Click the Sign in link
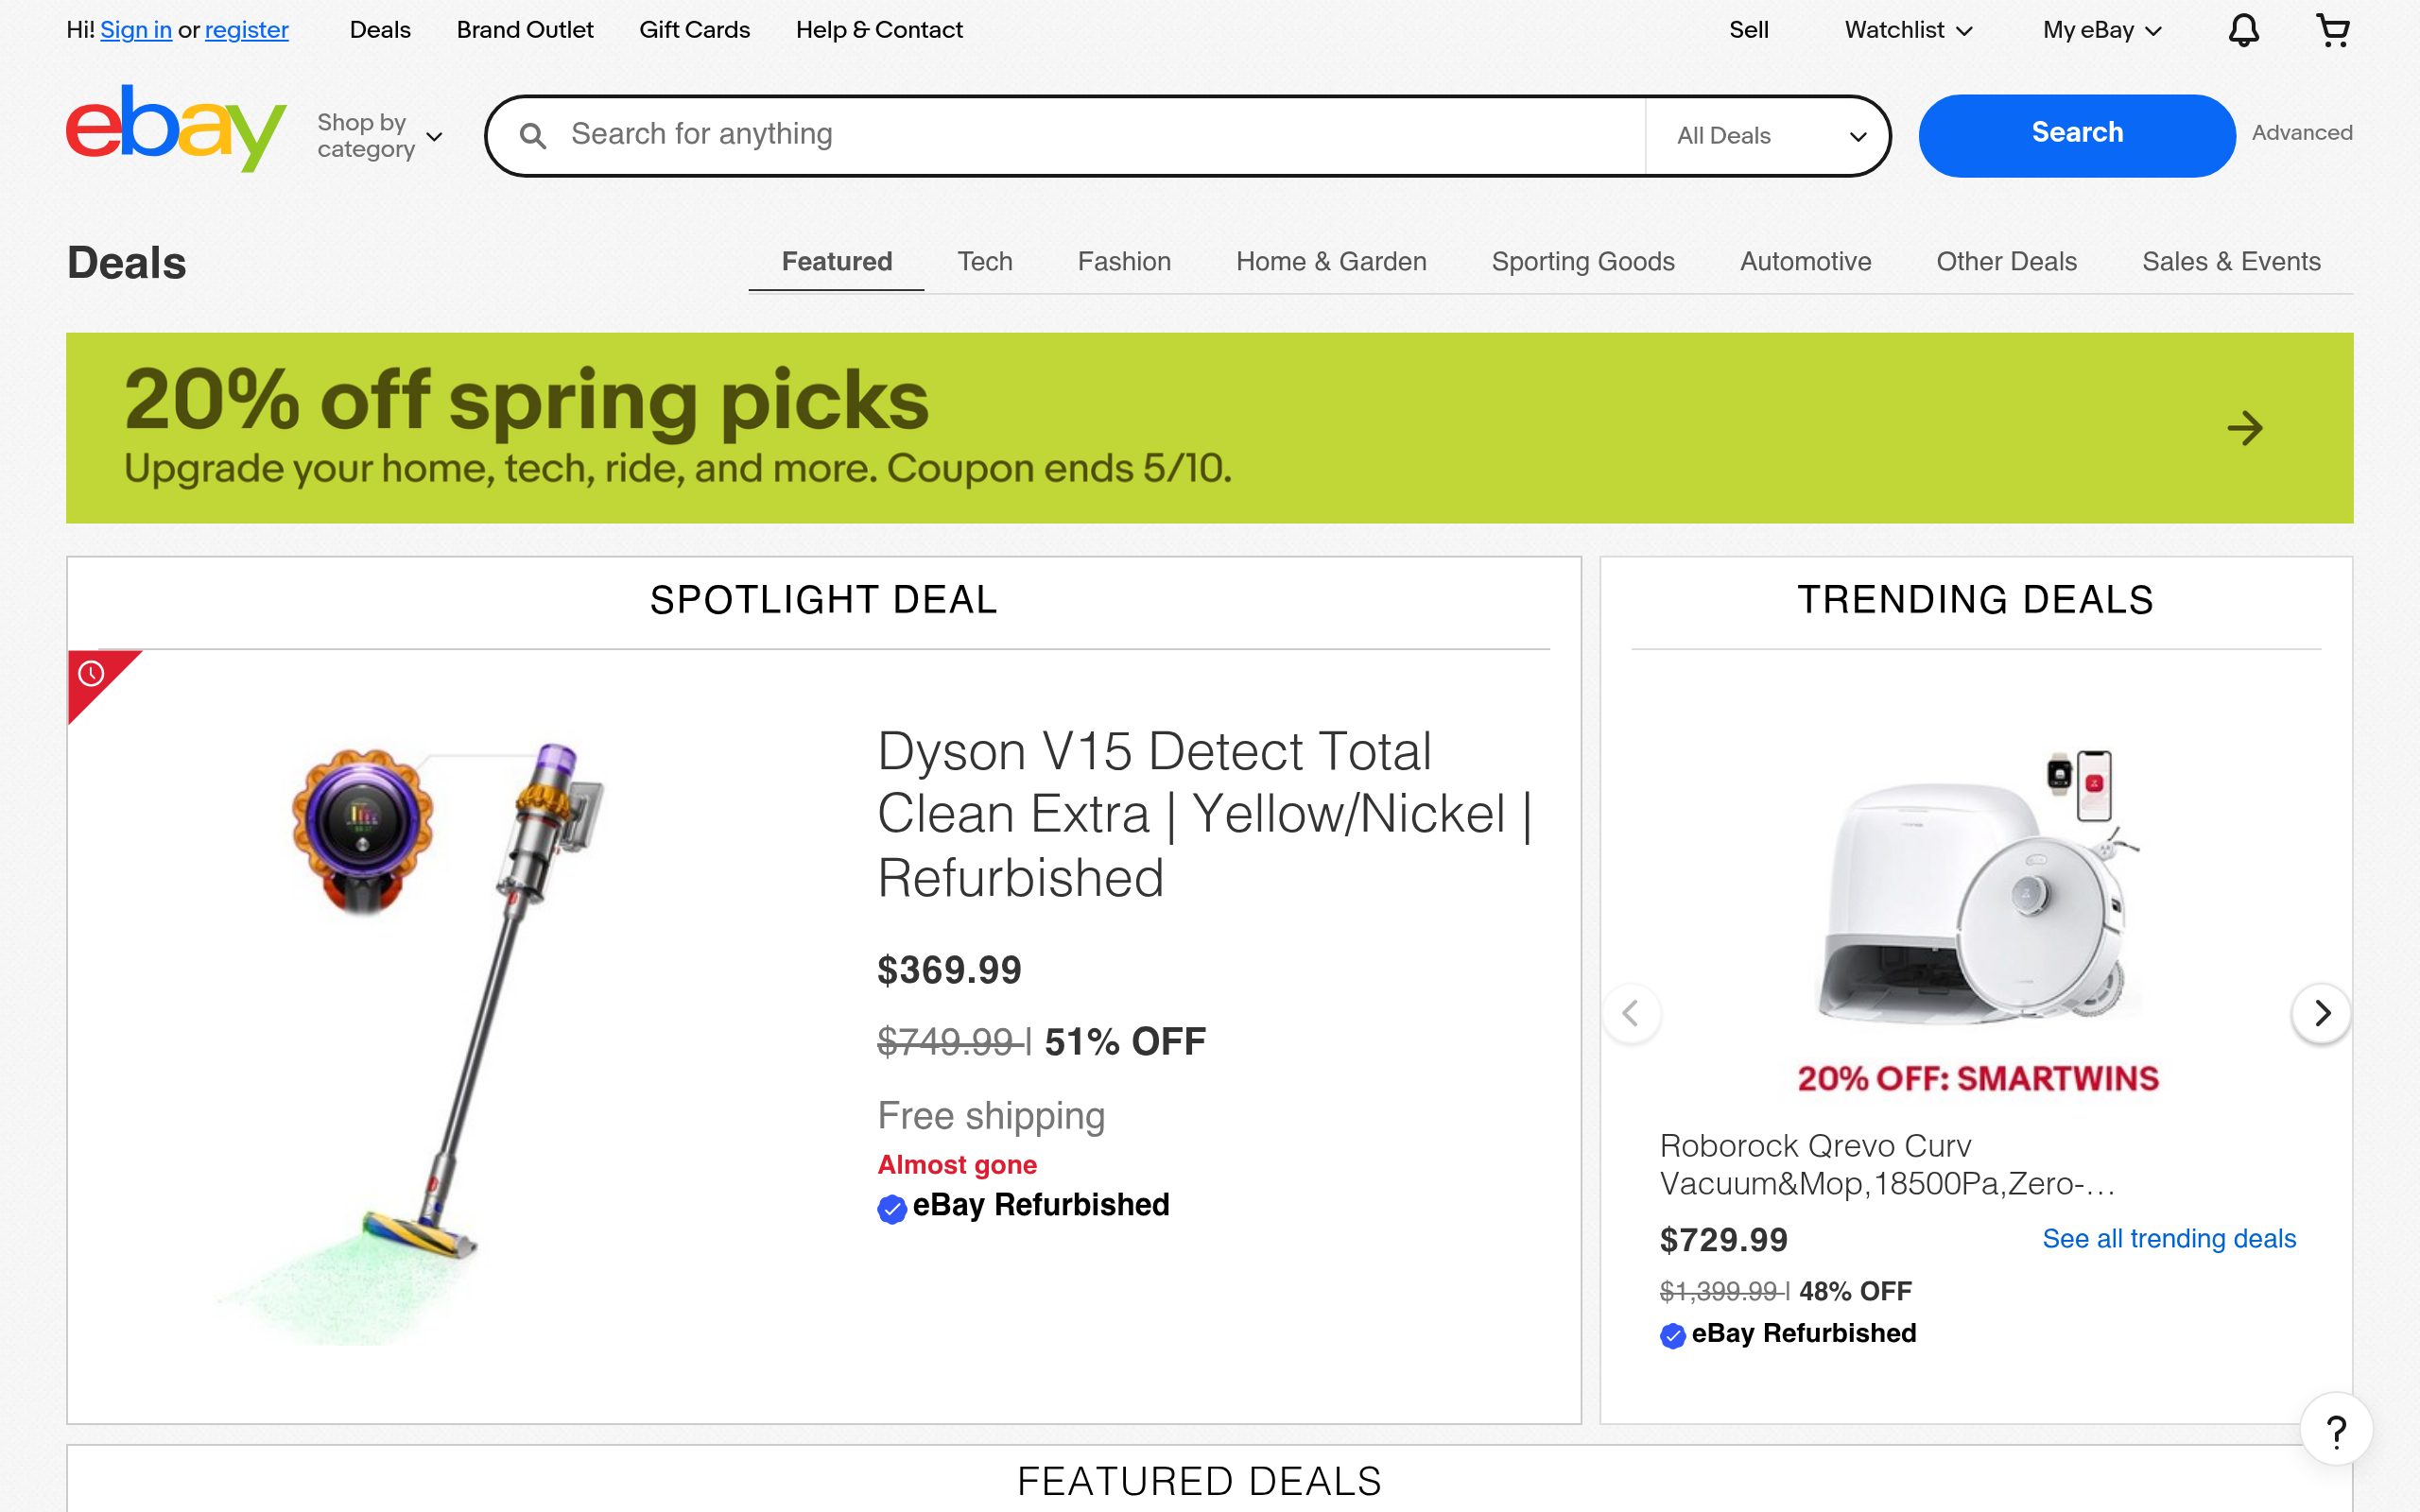The image size is (2420, 1512). (x=136, y=30)
